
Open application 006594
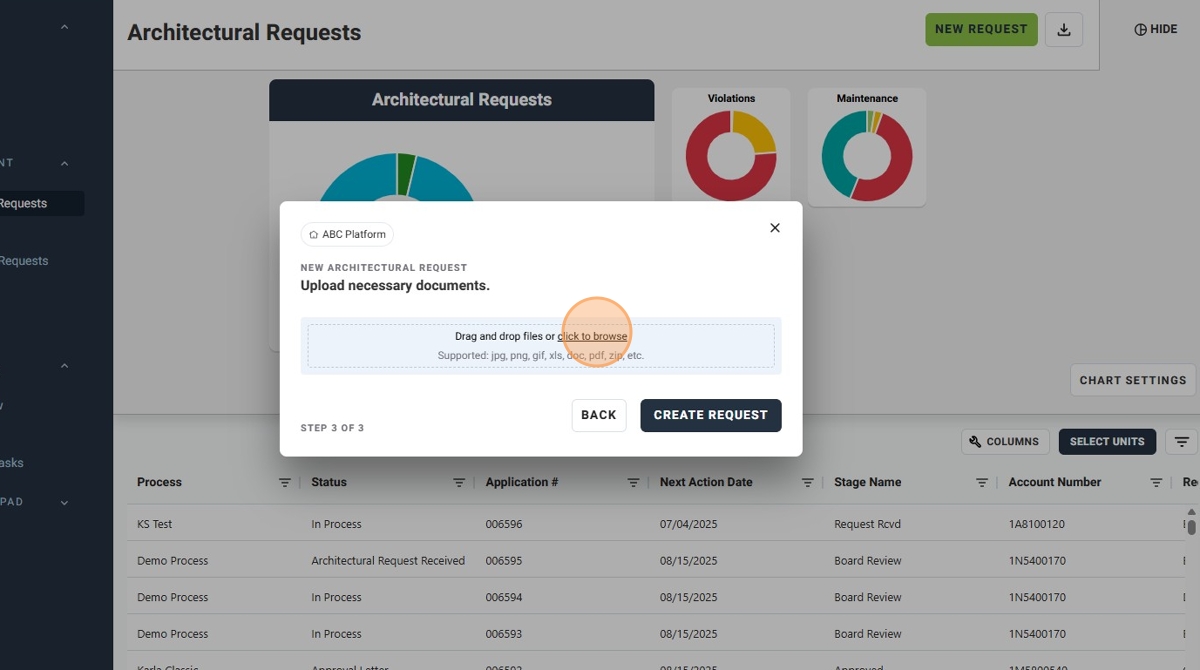coord(504,597)
